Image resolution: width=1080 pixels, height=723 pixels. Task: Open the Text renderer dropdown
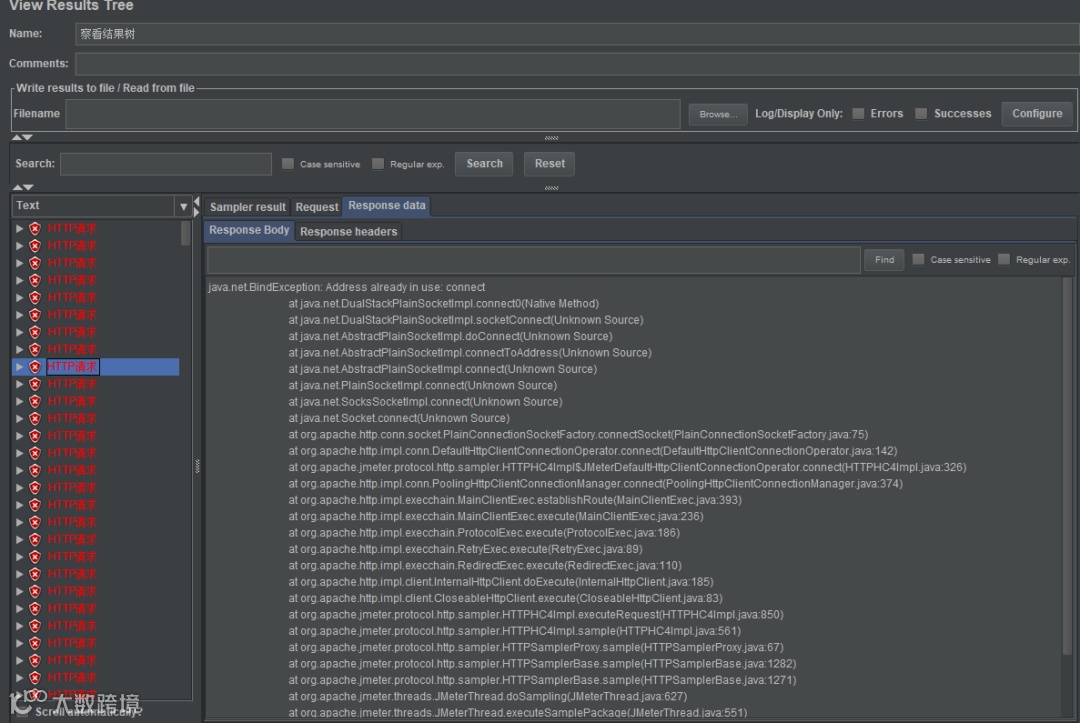(x=183, y=206)
